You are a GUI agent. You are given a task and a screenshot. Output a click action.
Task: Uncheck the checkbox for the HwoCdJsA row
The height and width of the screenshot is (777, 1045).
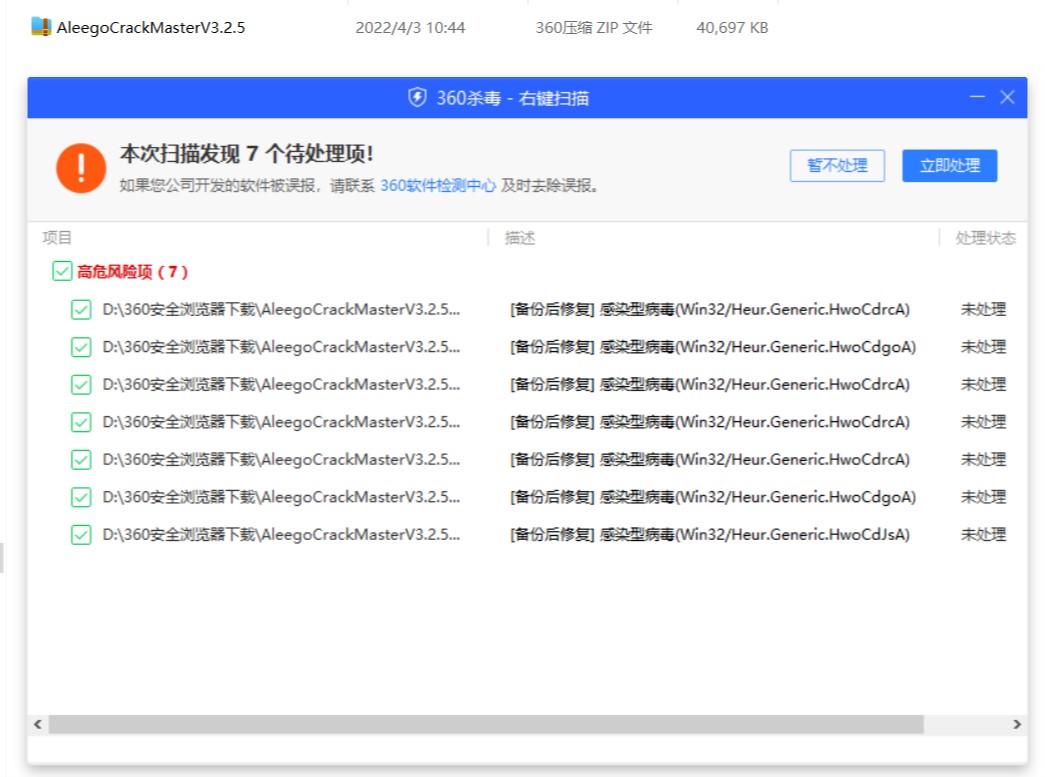(81, 534)
